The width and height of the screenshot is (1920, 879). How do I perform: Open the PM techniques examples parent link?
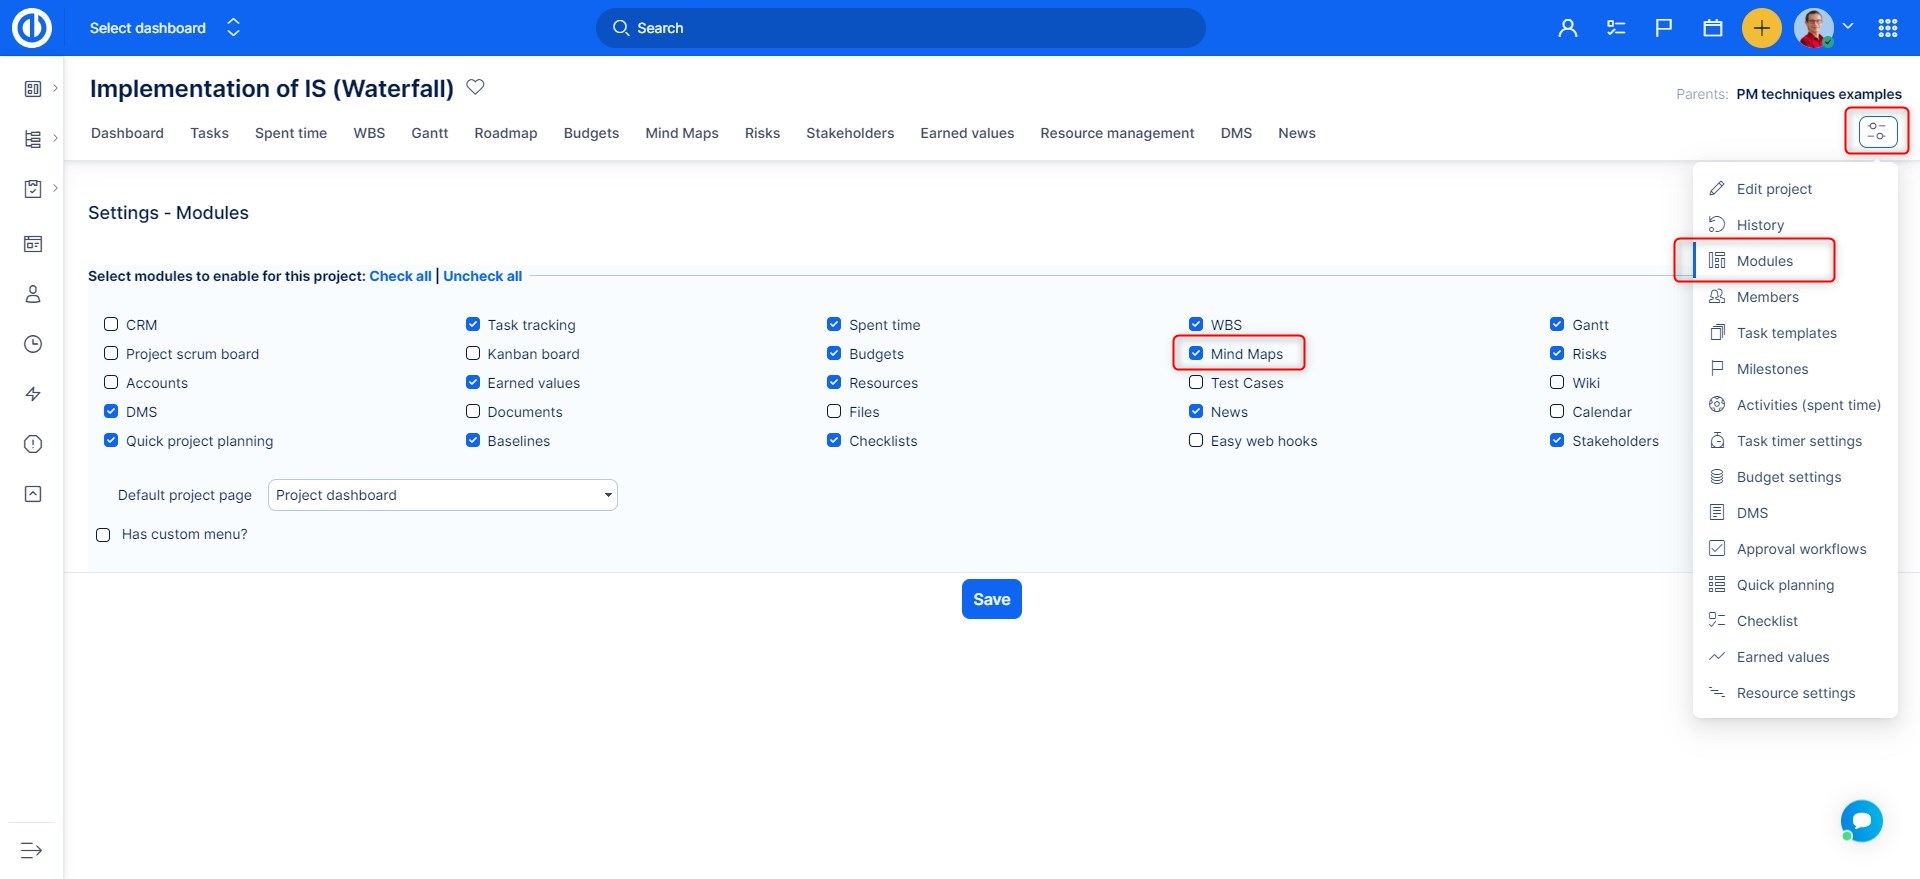tap(1818, 94)
